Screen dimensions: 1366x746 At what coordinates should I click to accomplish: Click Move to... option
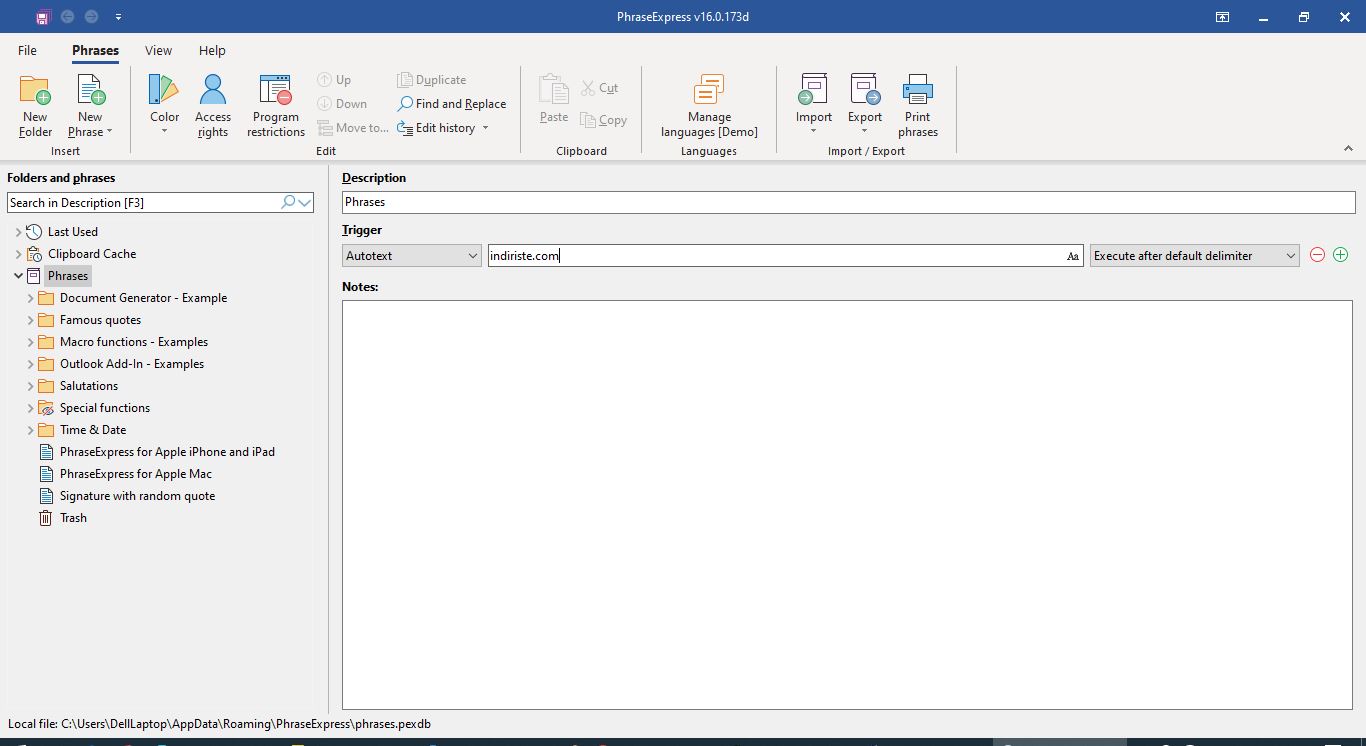click(x=352, y=128)
